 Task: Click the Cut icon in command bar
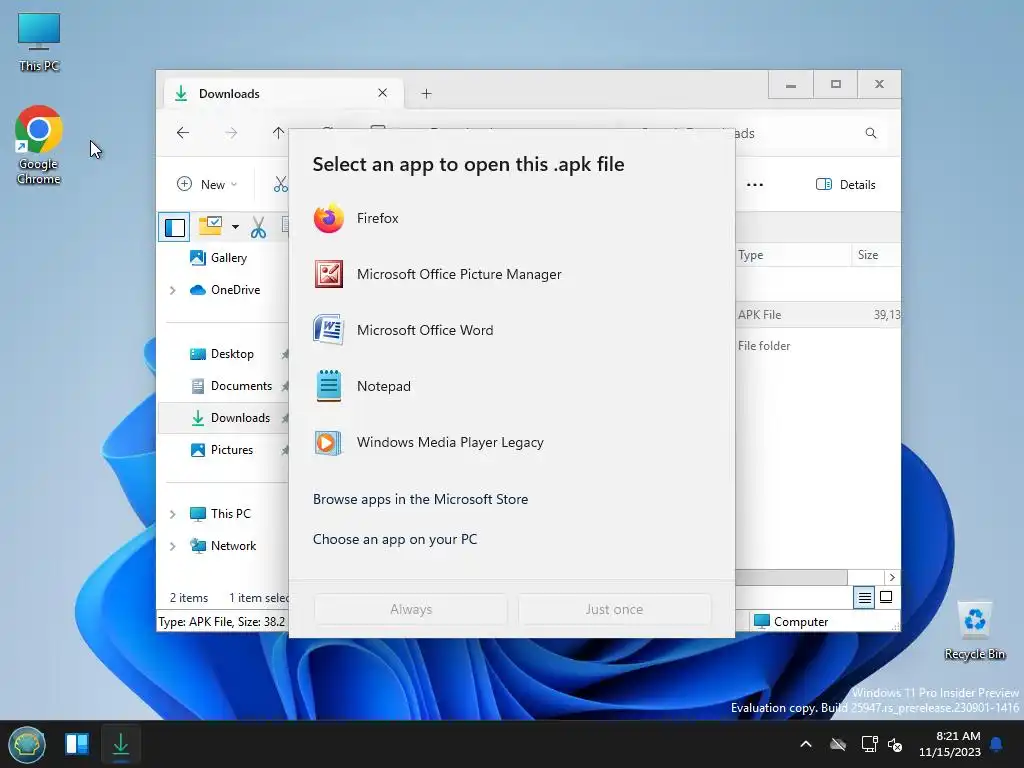coord(280,185)
